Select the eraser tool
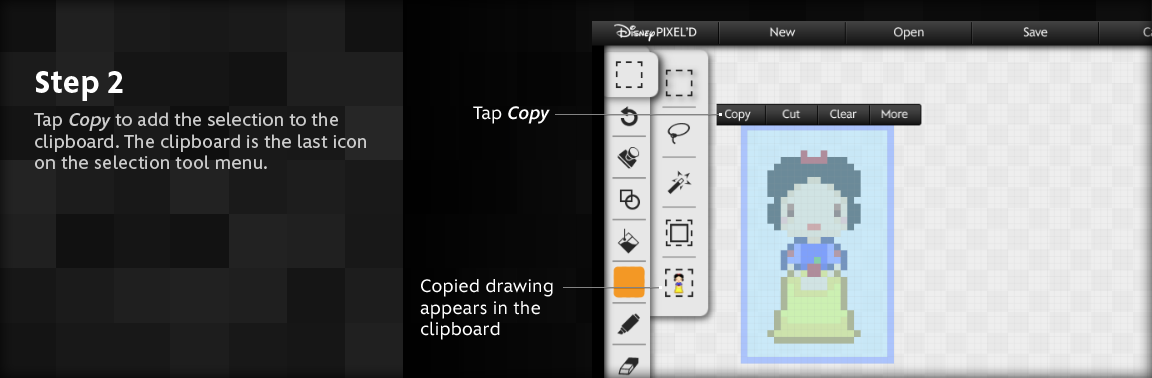Viewport: 1152px width, 378px height. (629, 364)
